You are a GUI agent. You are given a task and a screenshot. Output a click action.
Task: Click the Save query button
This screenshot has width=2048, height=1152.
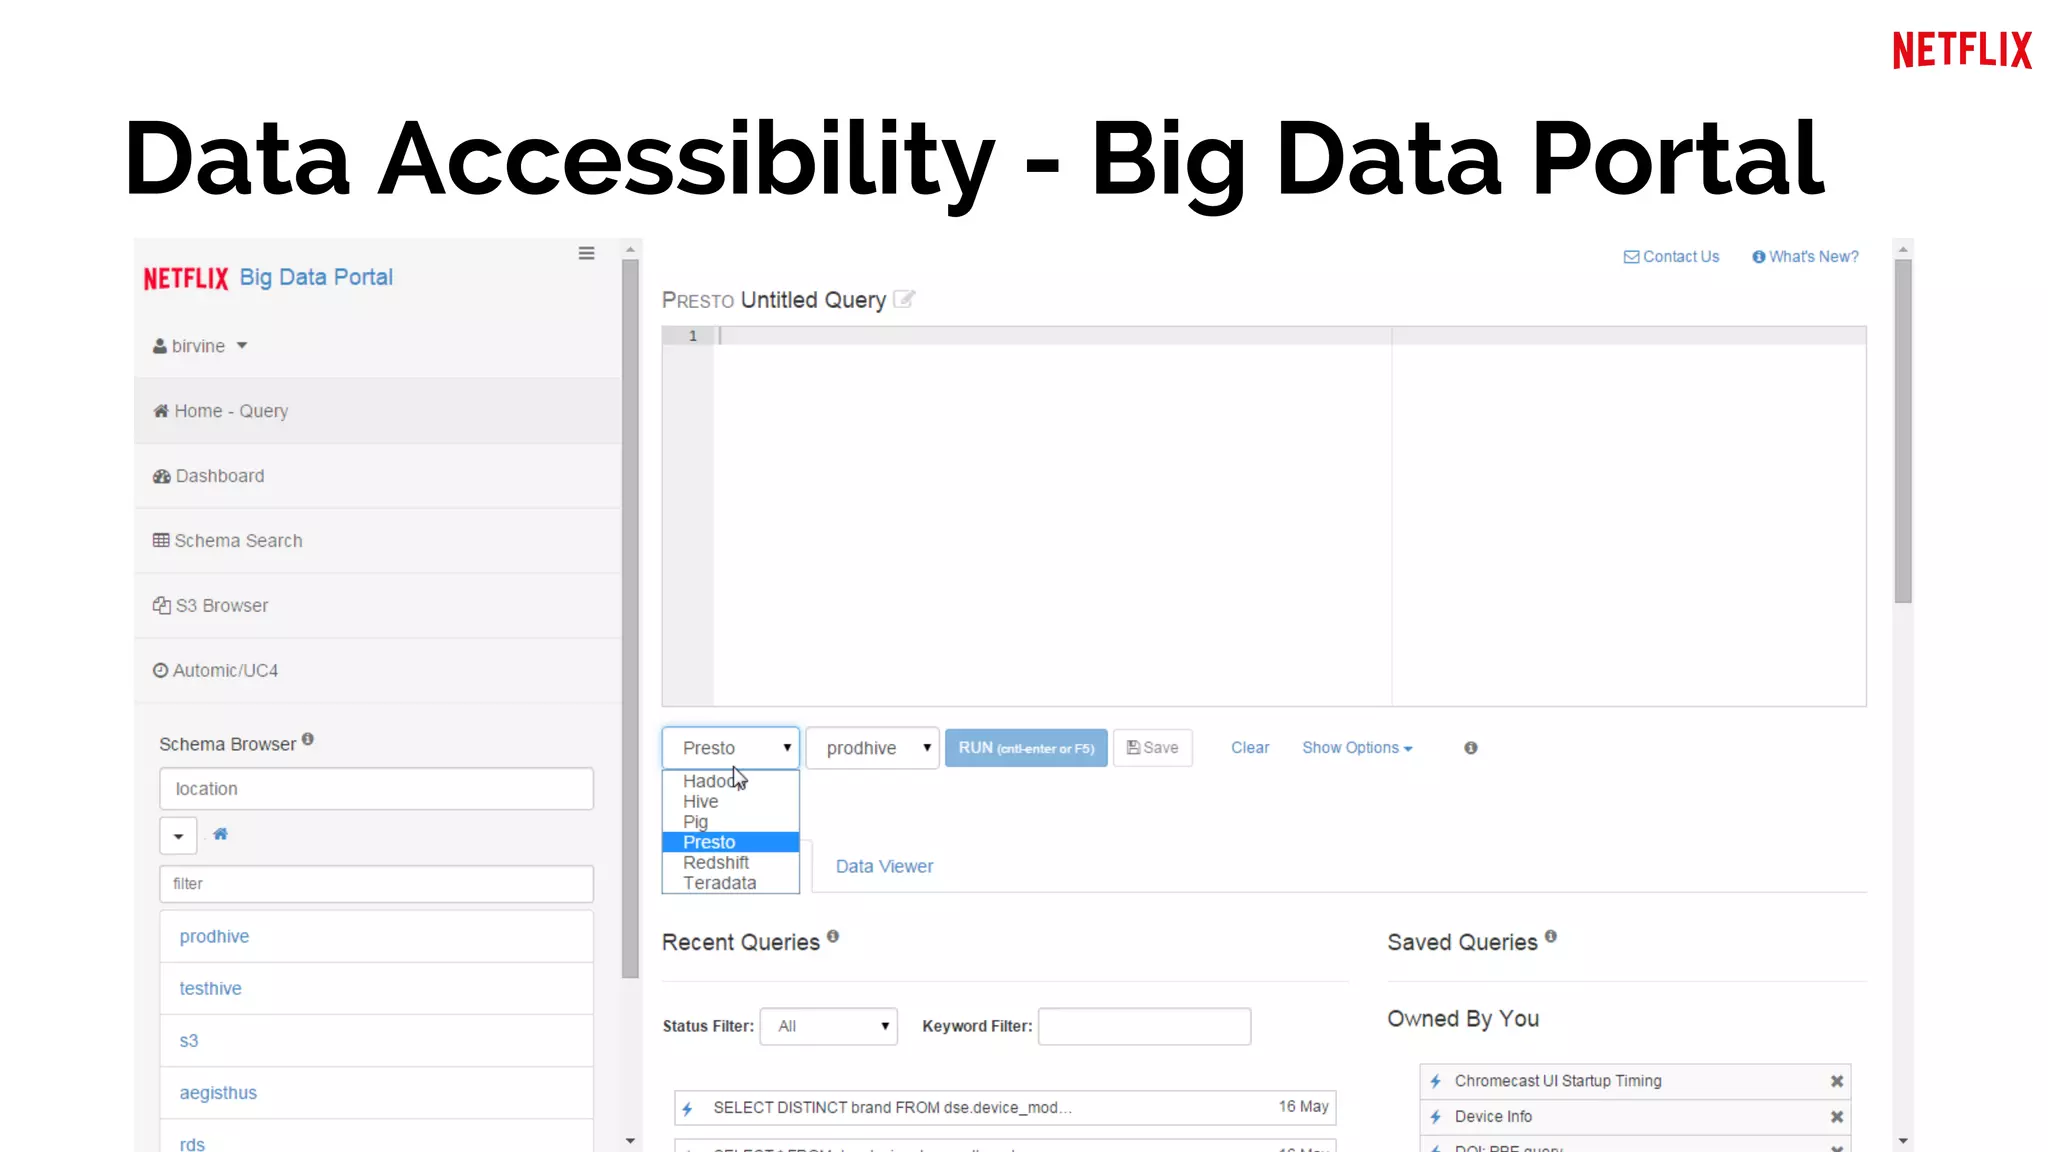(1153, 748)
